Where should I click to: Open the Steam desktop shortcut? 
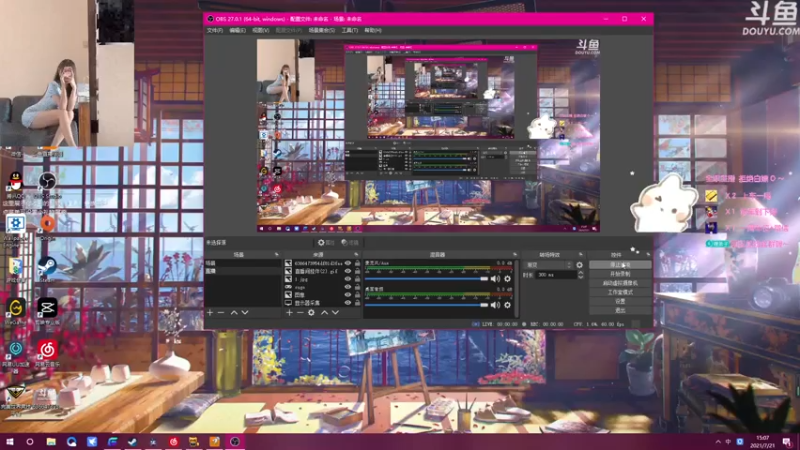tap(47, 268)
